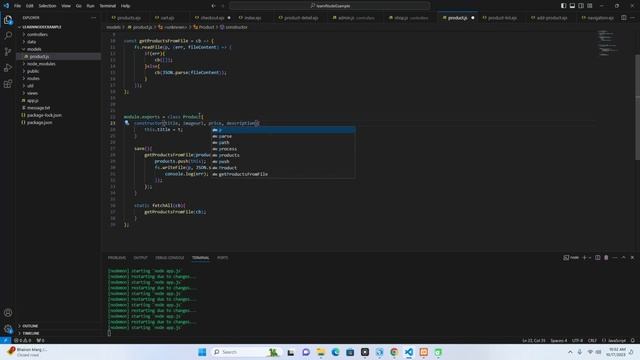This screenshot has width=640, height=360.
Task: Open the Help menu
Action: pyautogui.click(x=125, y=6)
